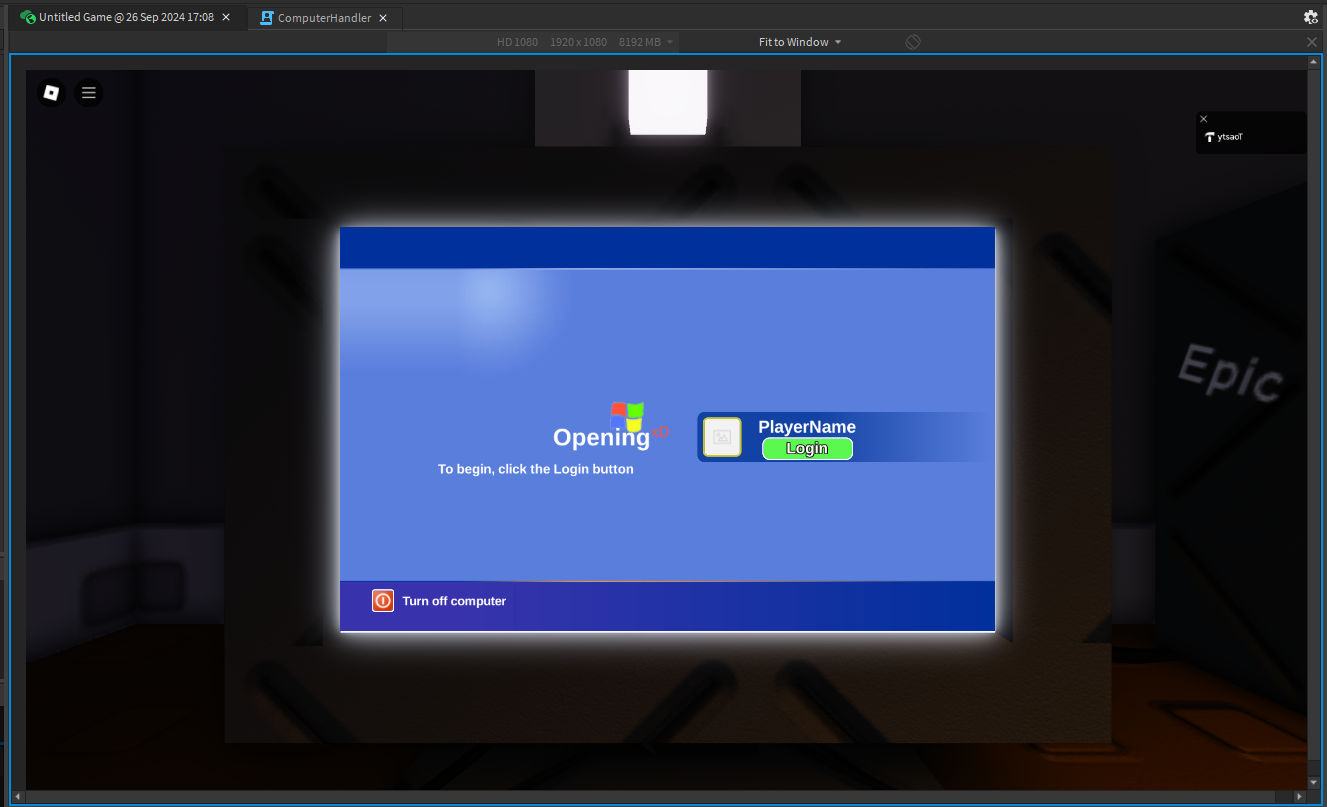1327x807 pixels.
Task: Click the player avatar thumbnail
Action: click(x=722, y=437)
